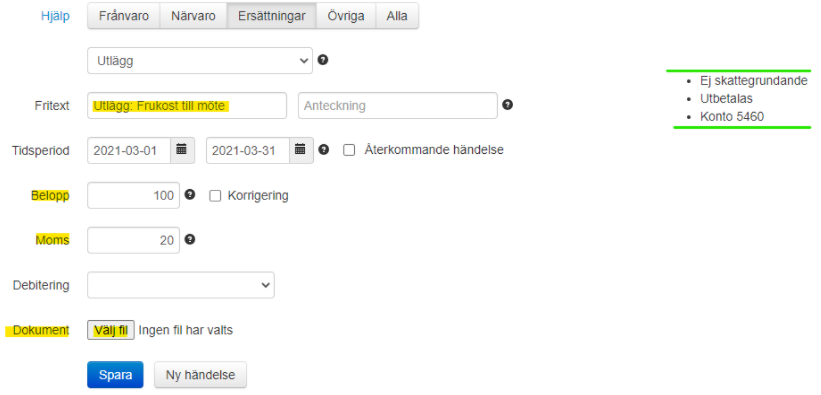Switch to Frånvaro tab
The width and height of the screenshot is (821, 395).
[x=124, y=16]
